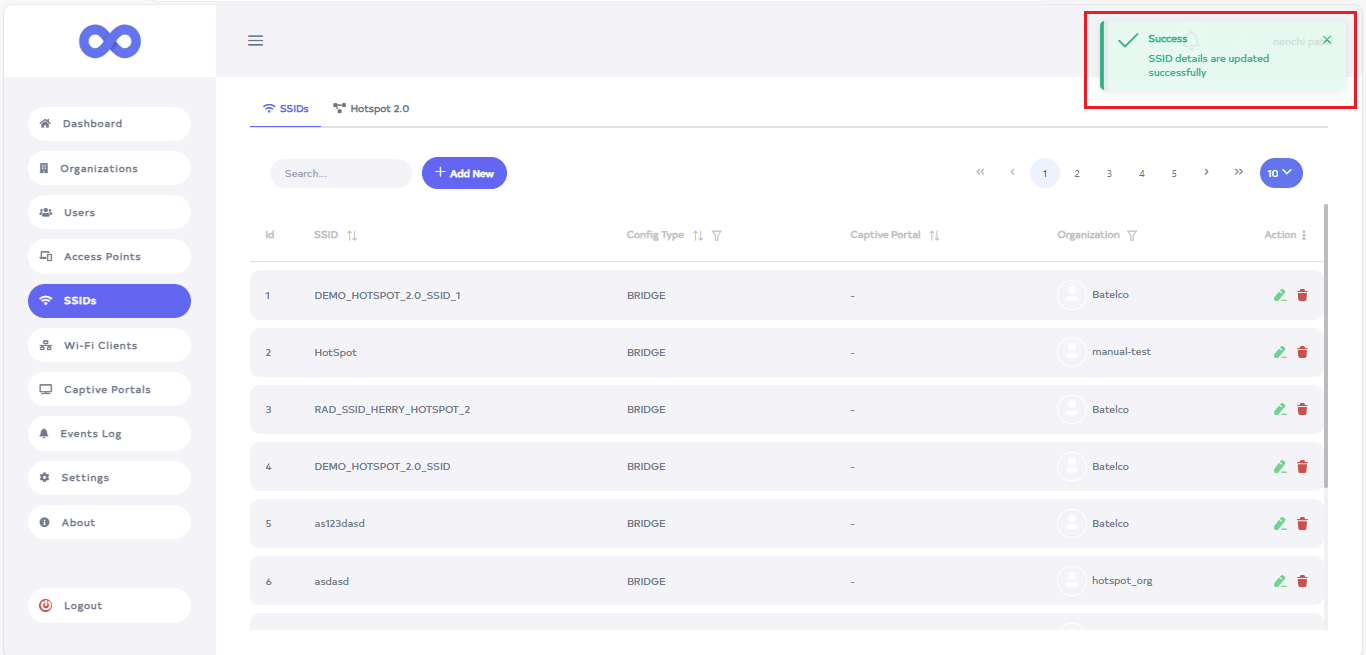
Task: Open the Config Type filter icon
Action: tap(717, 236)
